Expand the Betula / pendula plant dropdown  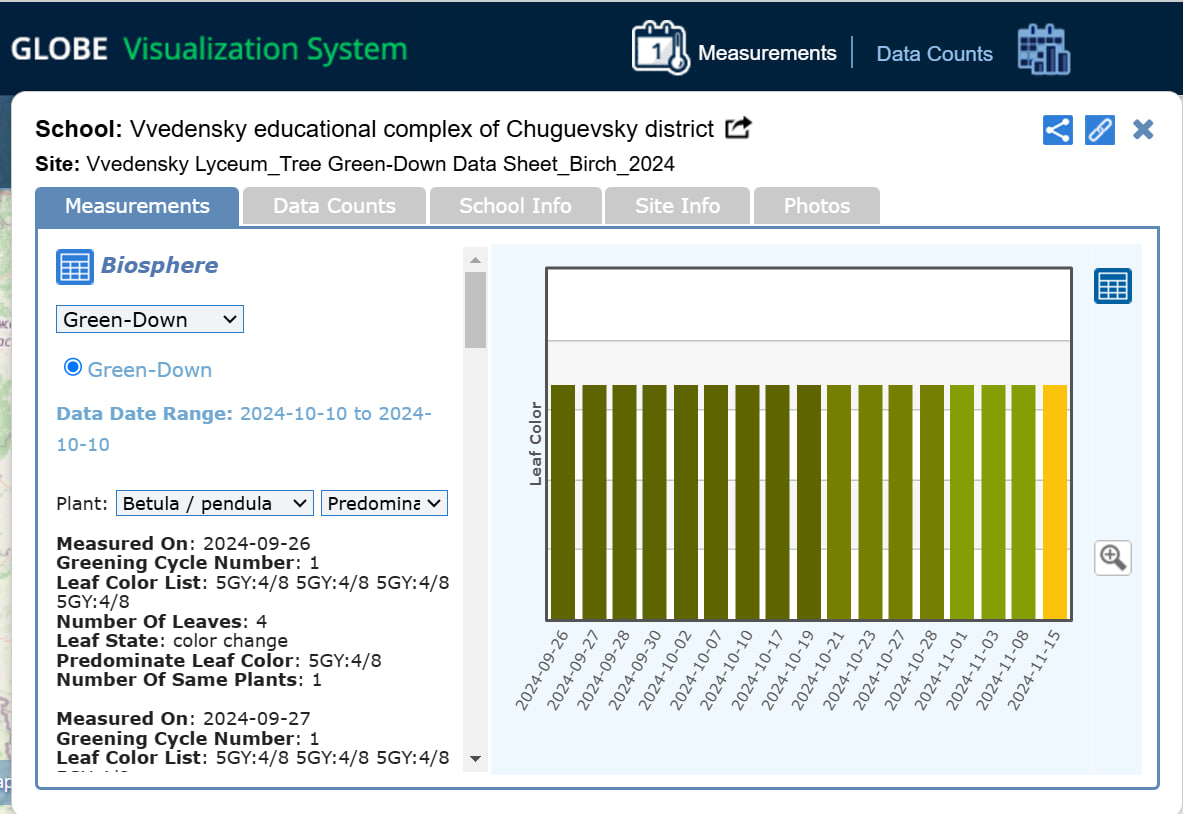tap(215, 503)
